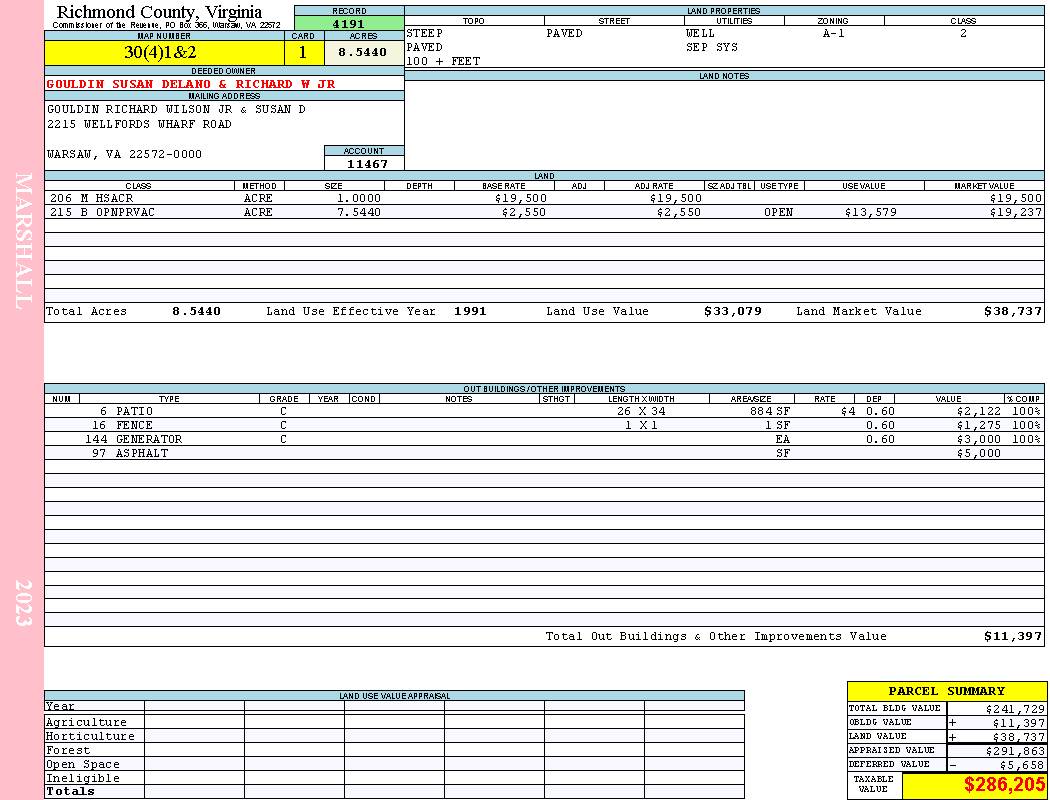Click the patio area 884 SF
Image resolution: width=1050 pixels, height=800 pixels.
coord(770,412)
